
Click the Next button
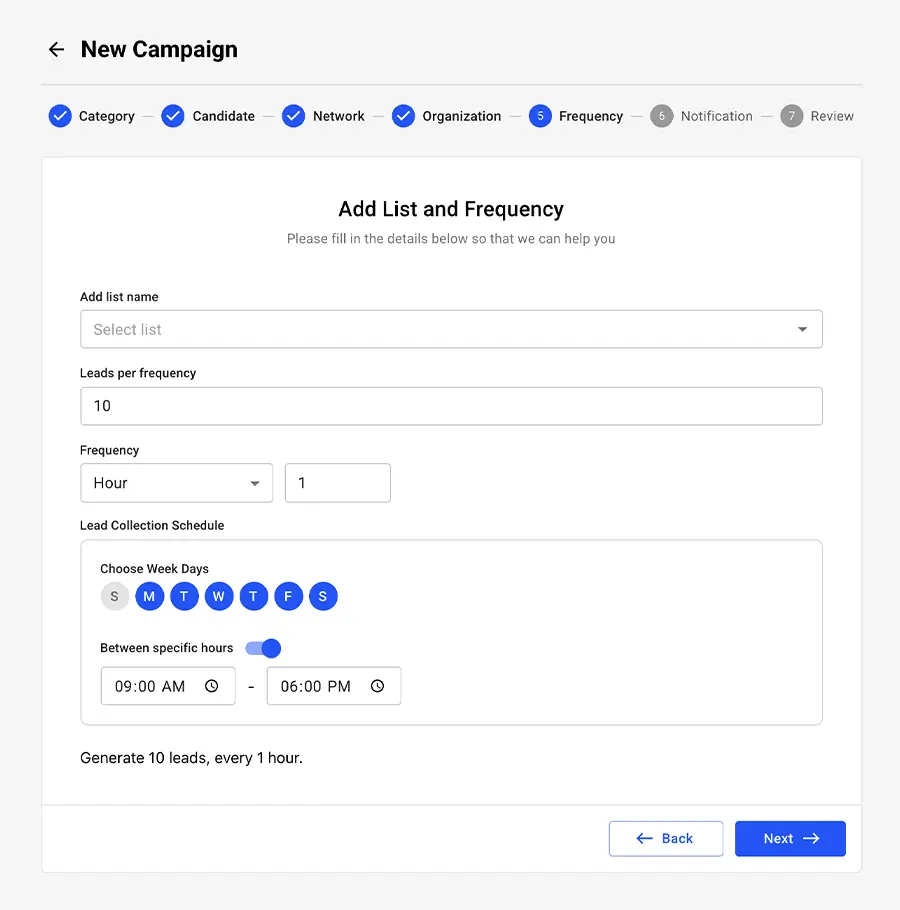click(790, 838)
